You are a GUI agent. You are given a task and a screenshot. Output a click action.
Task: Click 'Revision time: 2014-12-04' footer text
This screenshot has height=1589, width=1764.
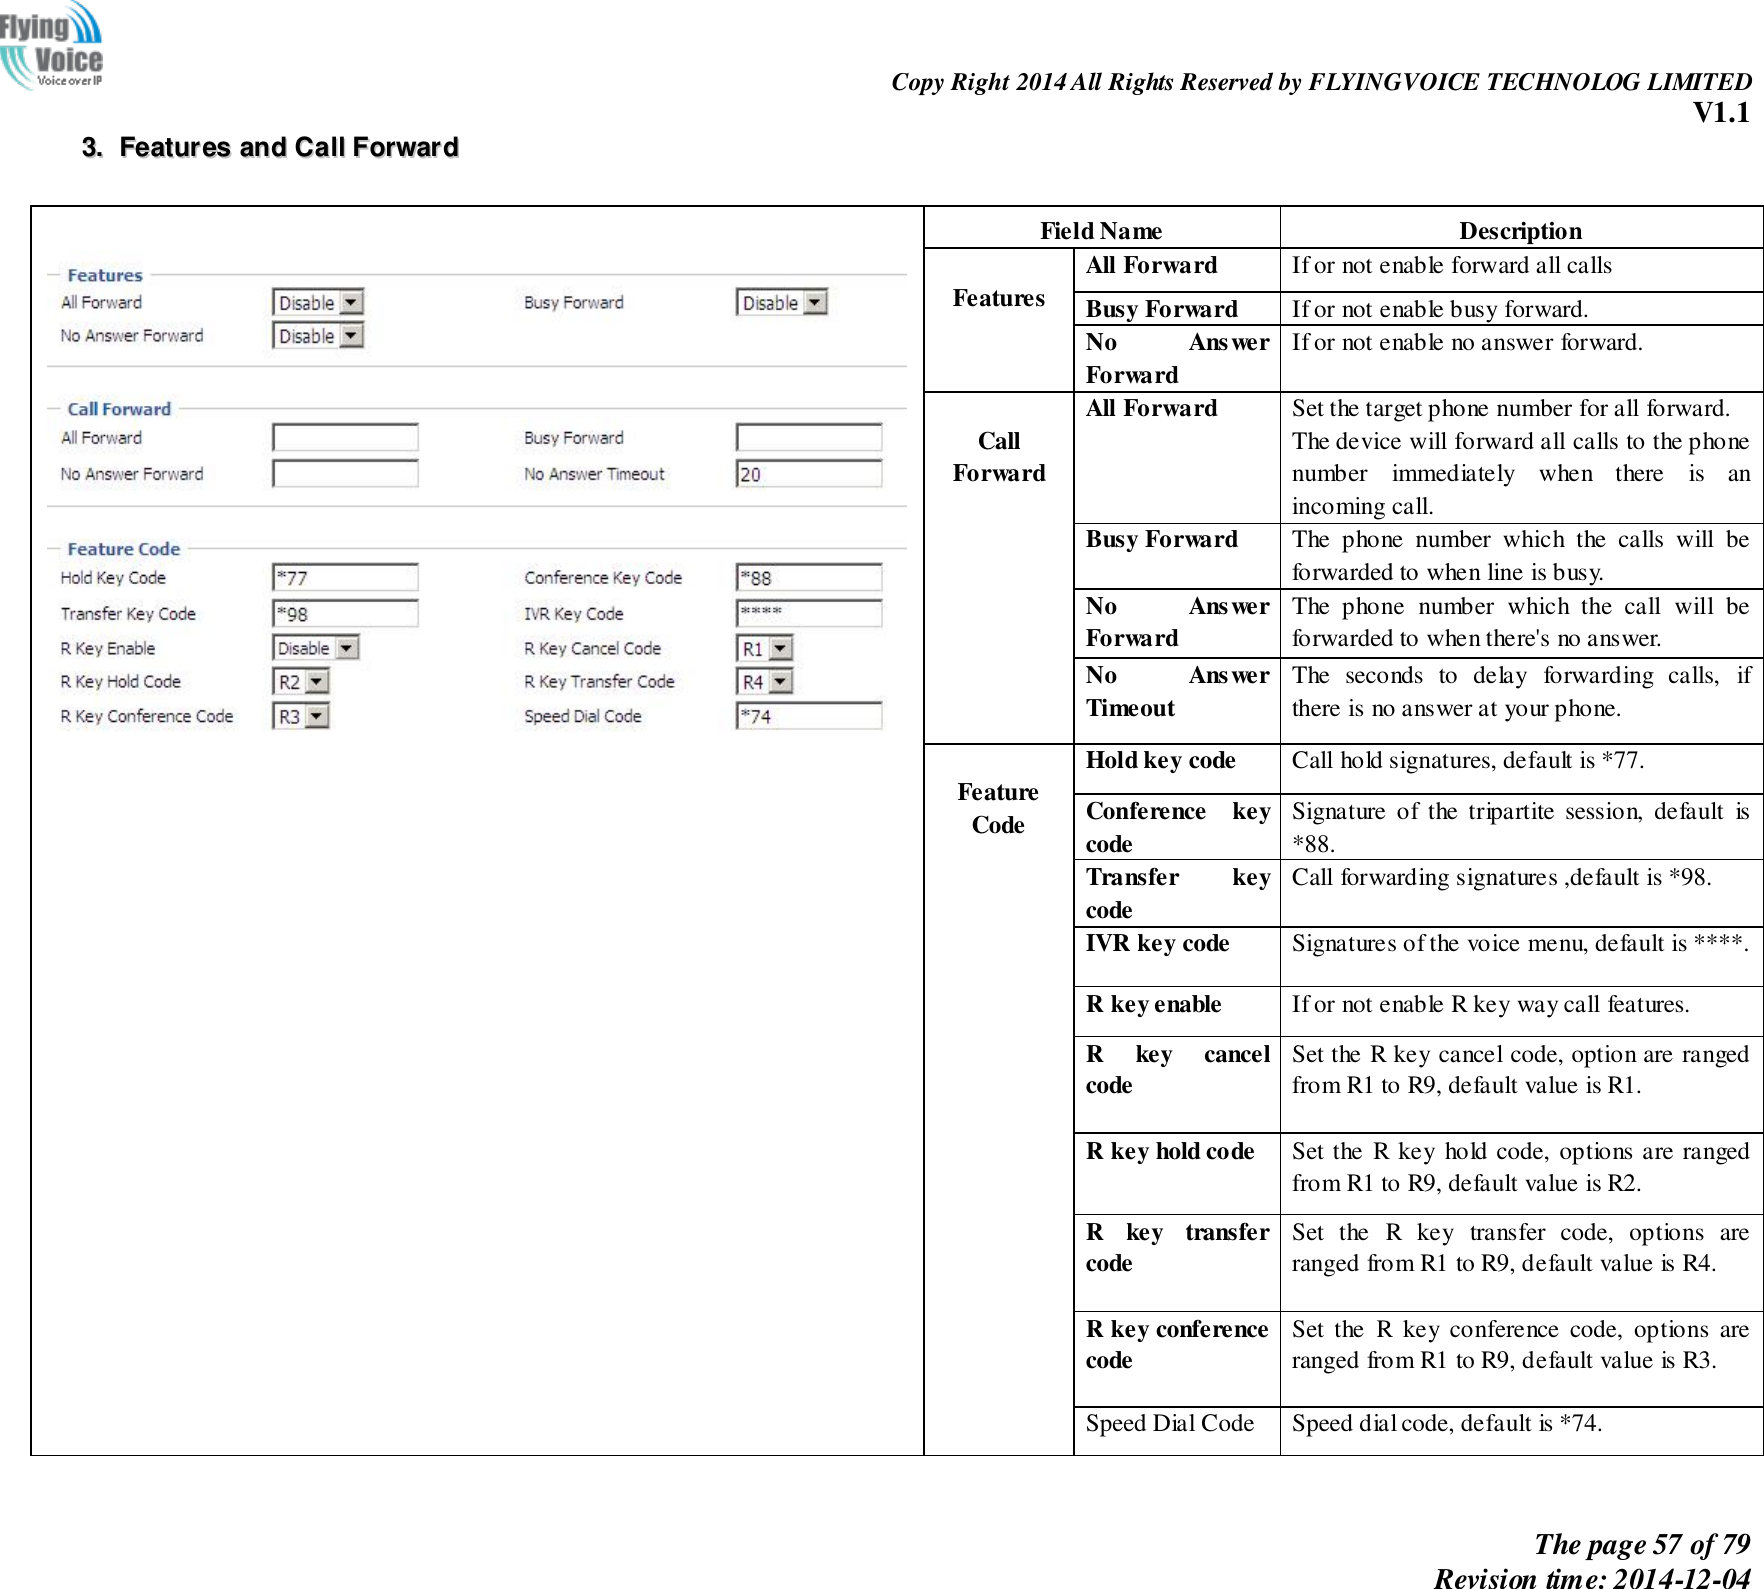(x=1592, y=1577)
